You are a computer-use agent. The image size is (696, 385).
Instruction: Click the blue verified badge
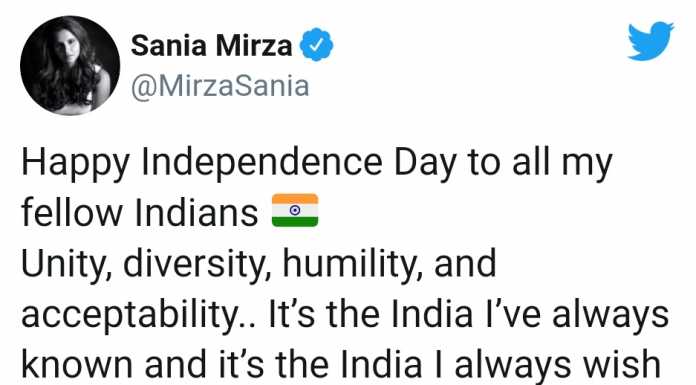click(x=316, y=44)
